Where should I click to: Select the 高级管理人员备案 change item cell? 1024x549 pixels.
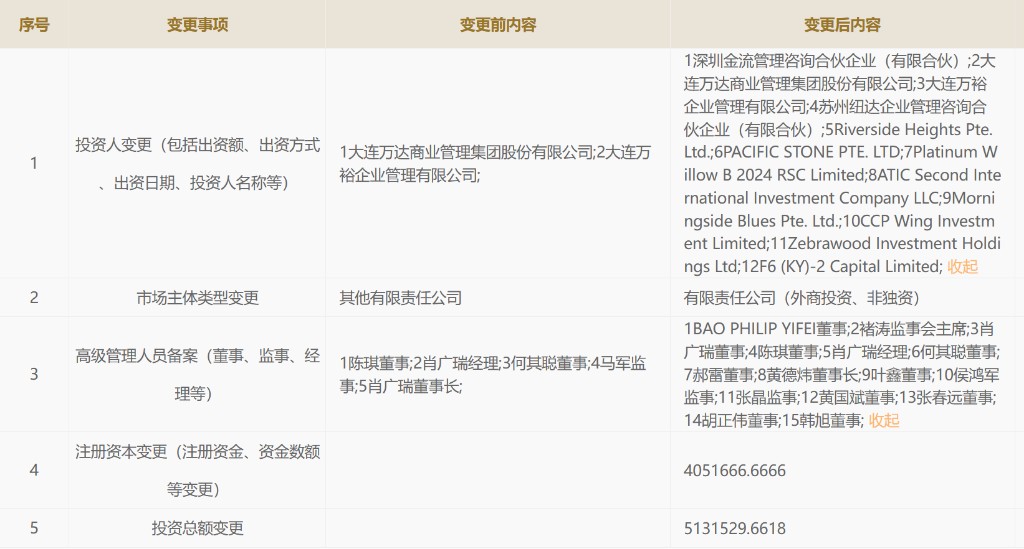[x=197, y=374]
